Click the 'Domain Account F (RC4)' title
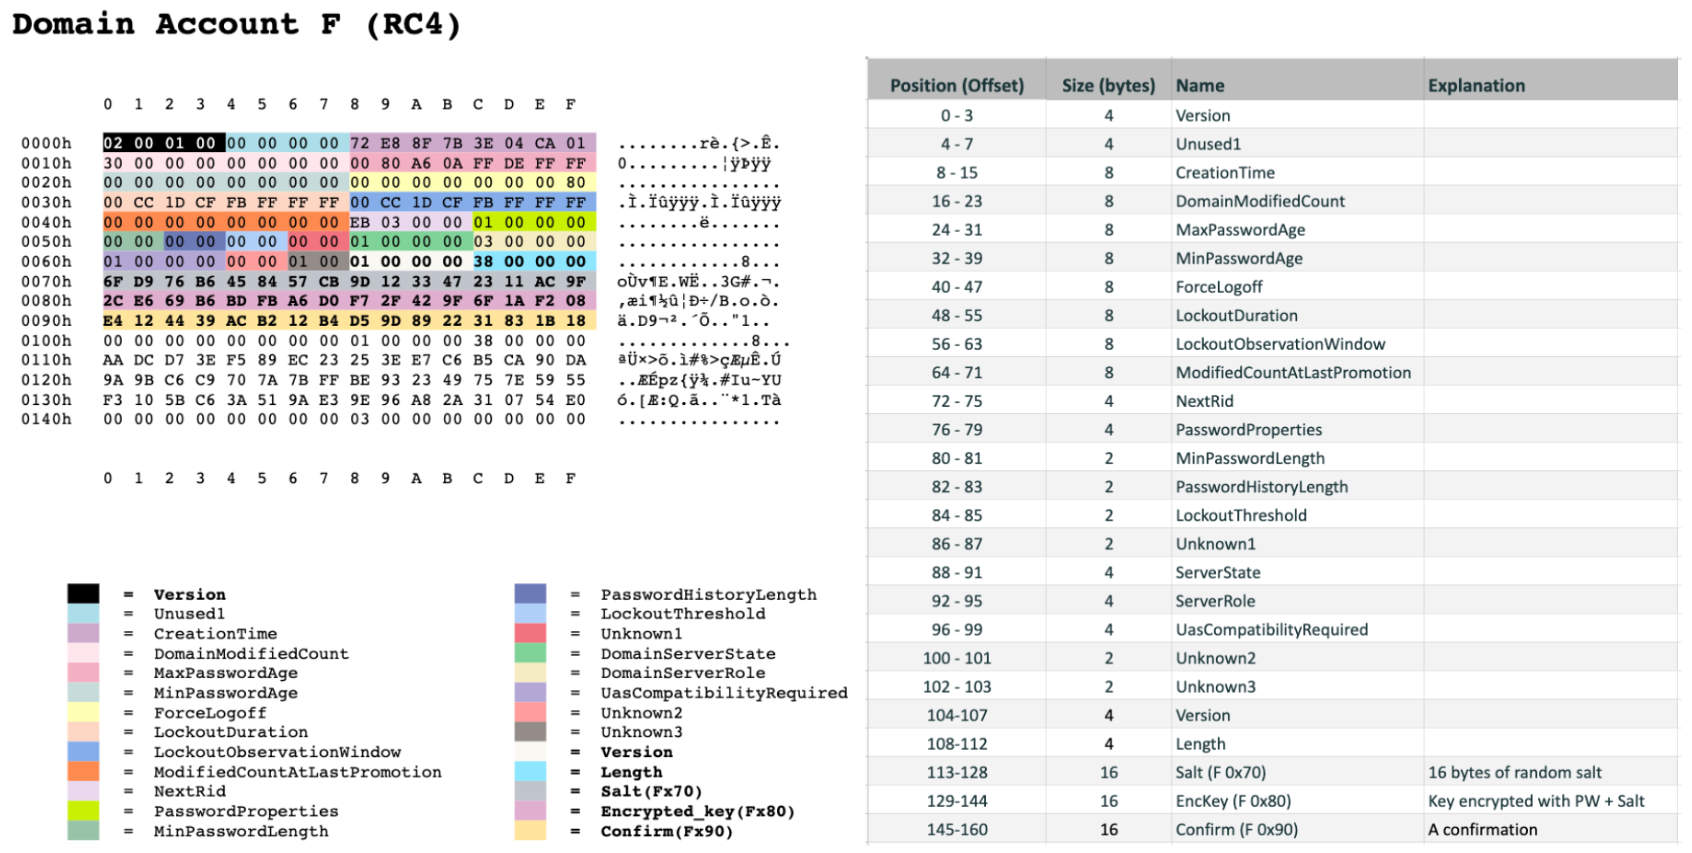 click(237, 24)
